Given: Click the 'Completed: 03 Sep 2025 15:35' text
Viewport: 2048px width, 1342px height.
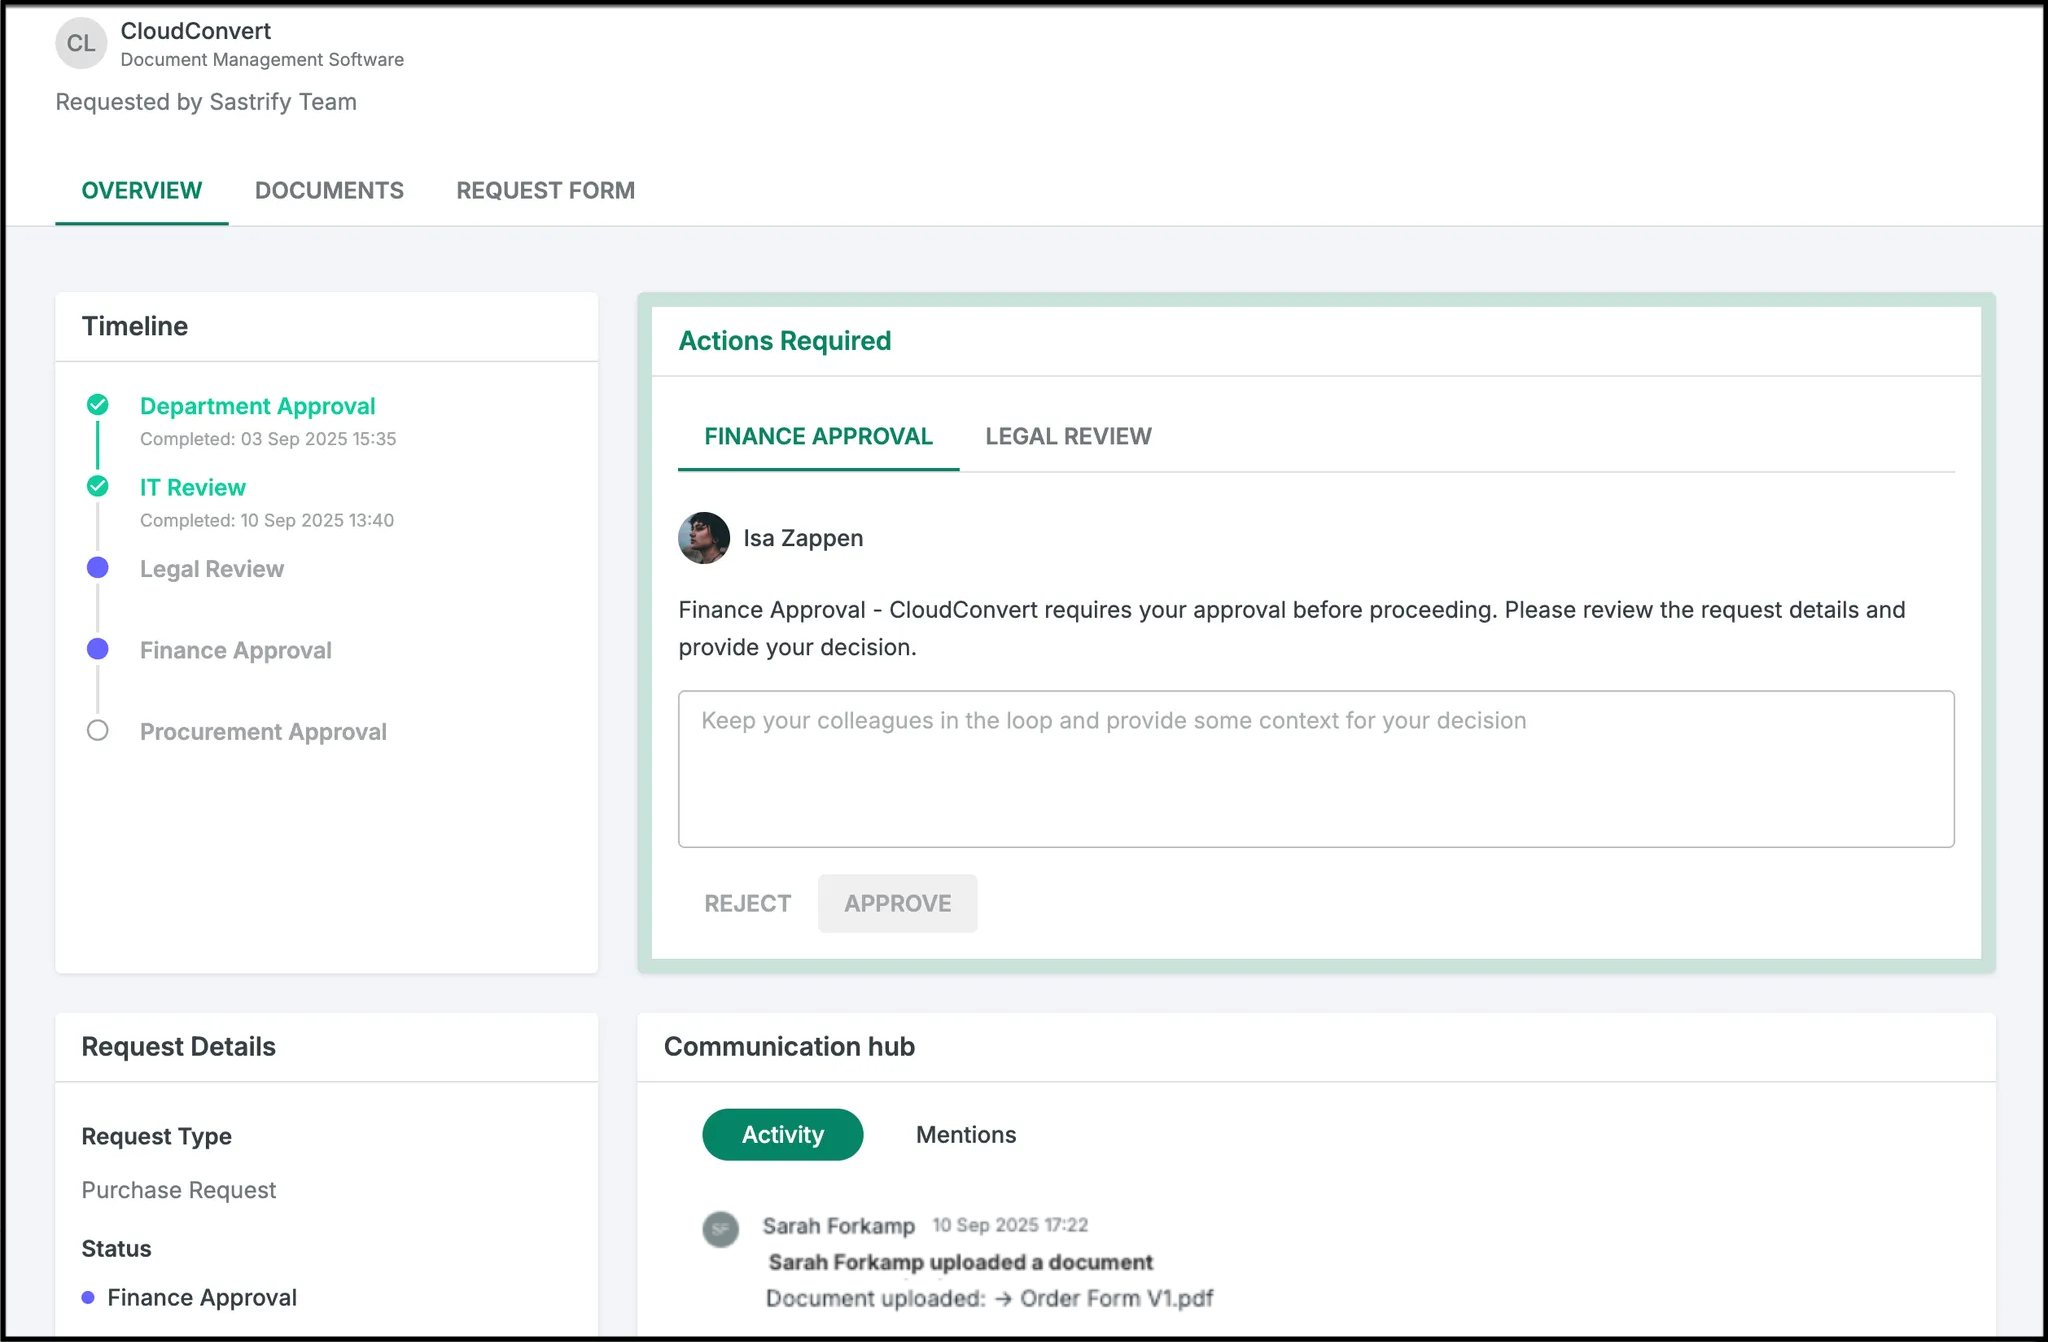Looking at the screenshot, I should [268, 439].
